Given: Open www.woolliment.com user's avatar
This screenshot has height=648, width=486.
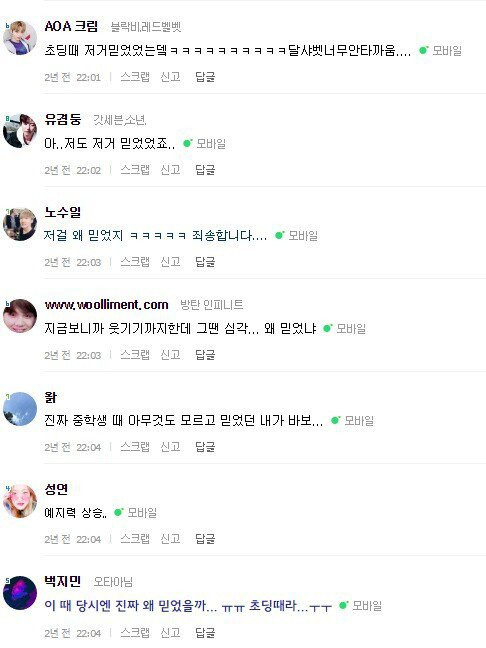Looking at the screenshot, I should (x=20, y=316).
